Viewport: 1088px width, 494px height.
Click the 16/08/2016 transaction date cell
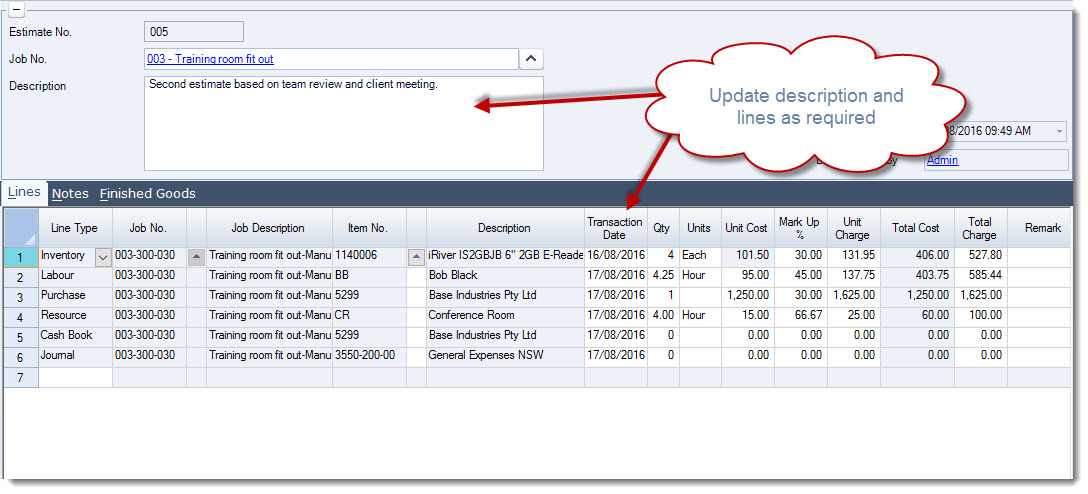[615, 256]
